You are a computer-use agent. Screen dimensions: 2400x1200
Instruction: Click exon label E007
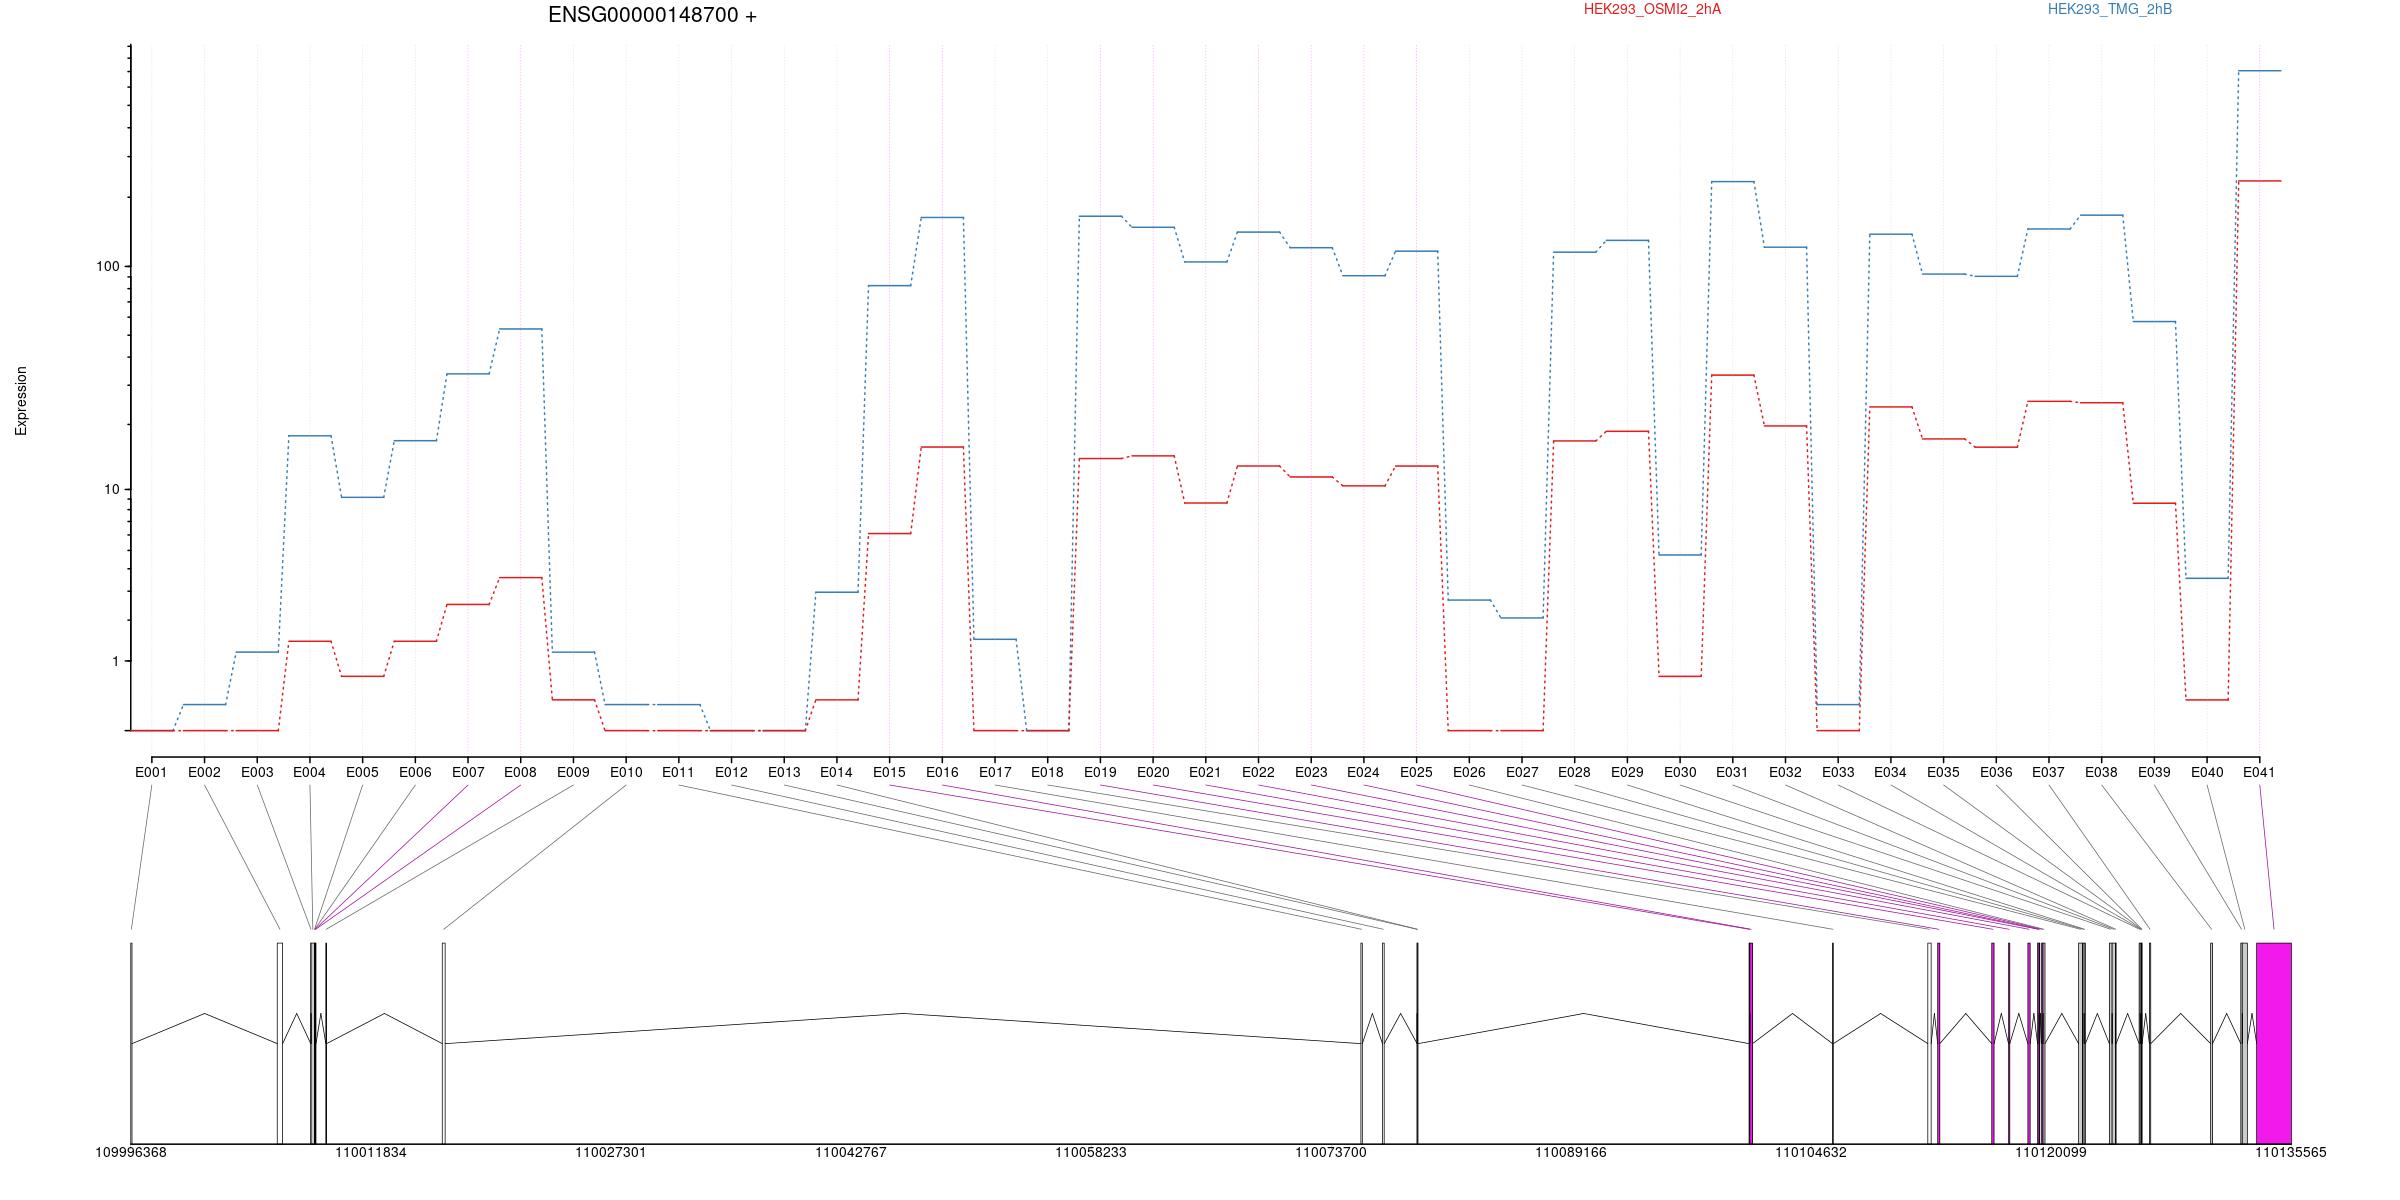coord(468,772)
